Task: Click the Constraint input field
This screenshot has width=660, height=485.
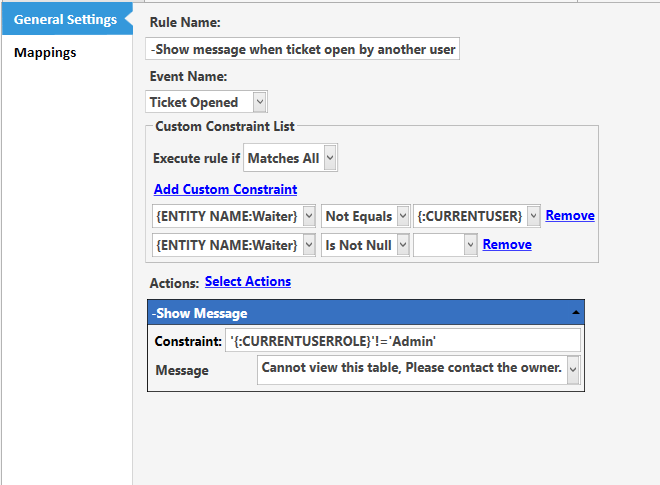Action: tap(403, 341)
